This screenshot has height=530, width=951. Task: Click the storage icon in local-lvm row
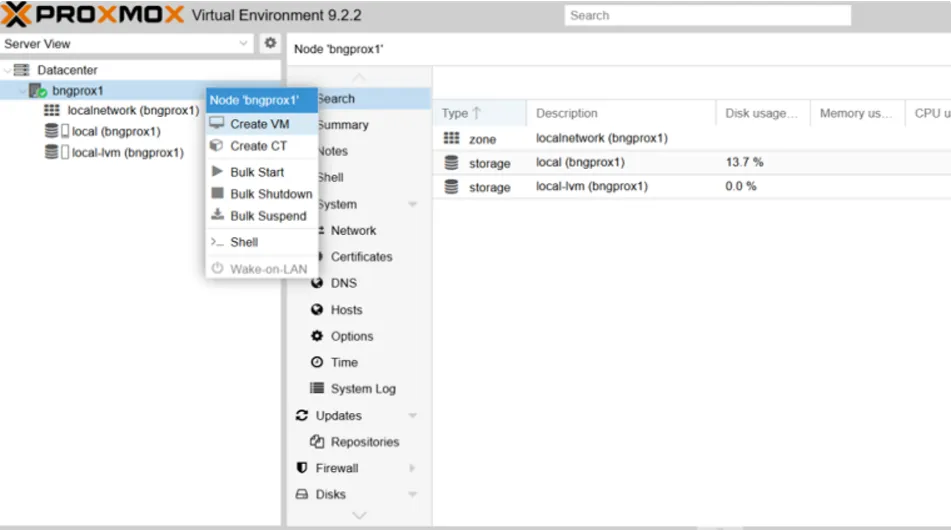[x=451, y=187]
